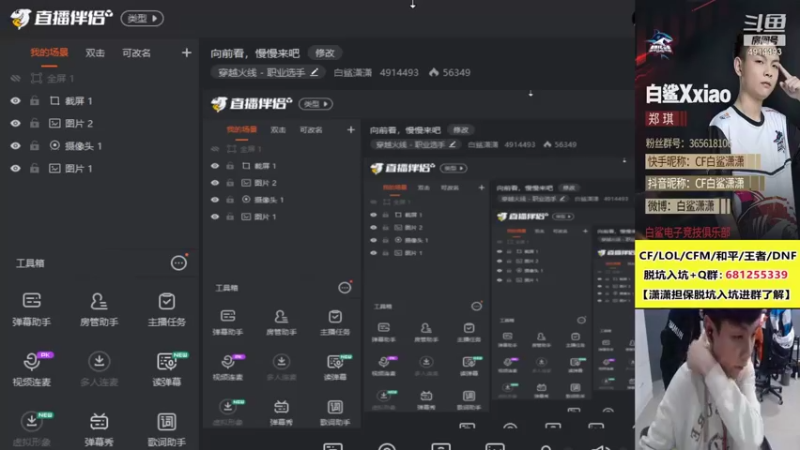Select 双击 tab in the first nested preview
Image resolution: width=800 pixels, height=450 pixels.
[x=278, y=130]
